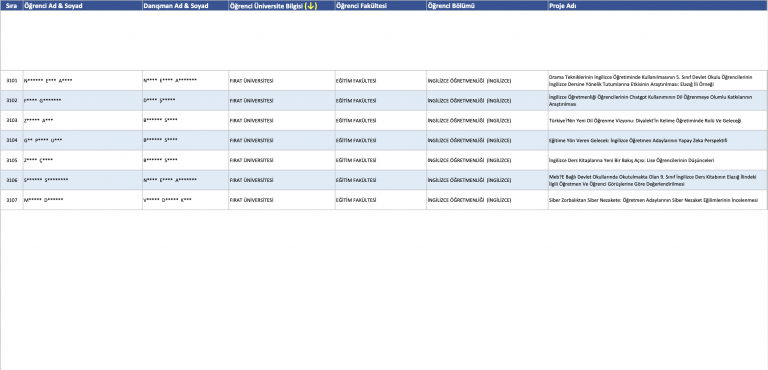Click the Drama Tekniklerinin project cell

pyautogui.click(x=658, y=80)
